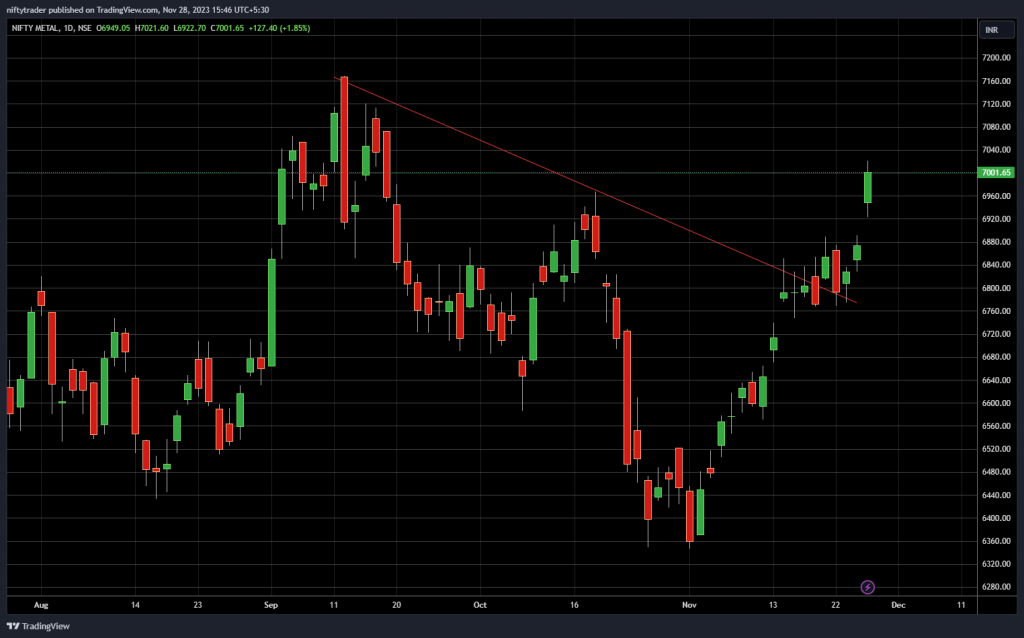Click the niftytrader author name
The image size is (1024, 638).
coord(23,9)
